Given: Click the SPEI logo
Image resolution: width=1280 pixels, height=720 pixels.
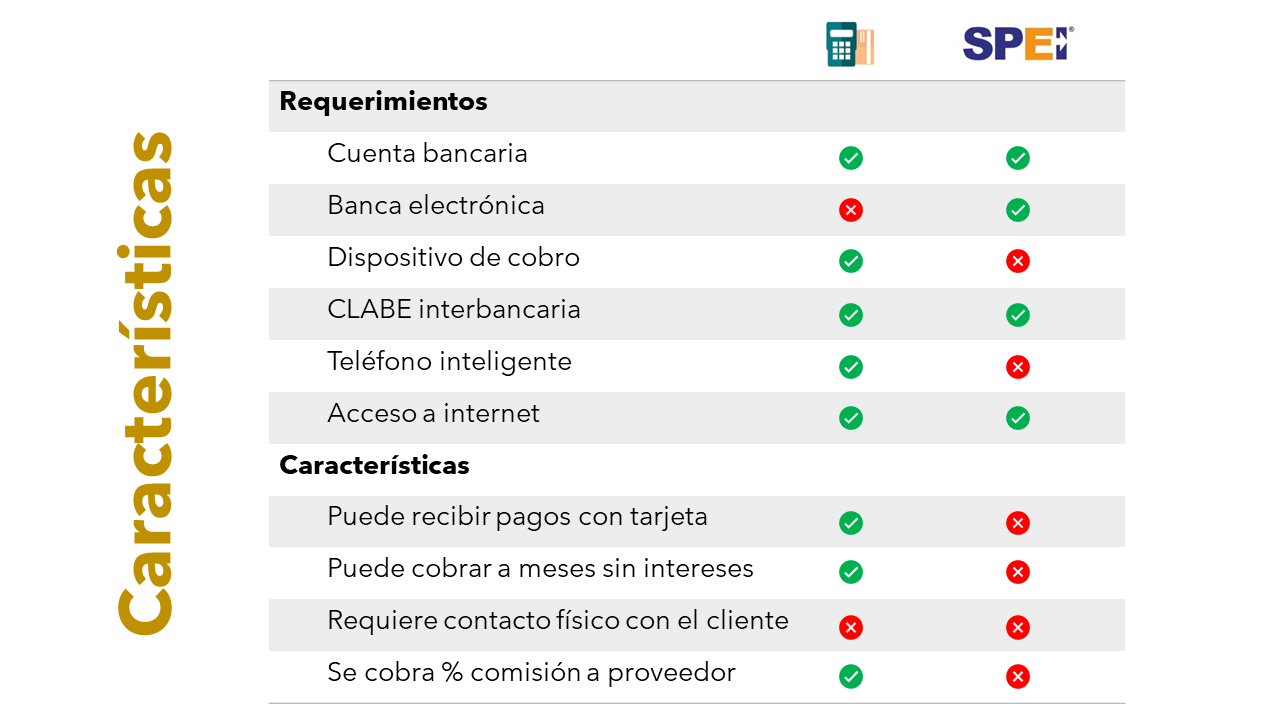Looking at the screenshot, I should point(1017,44).
